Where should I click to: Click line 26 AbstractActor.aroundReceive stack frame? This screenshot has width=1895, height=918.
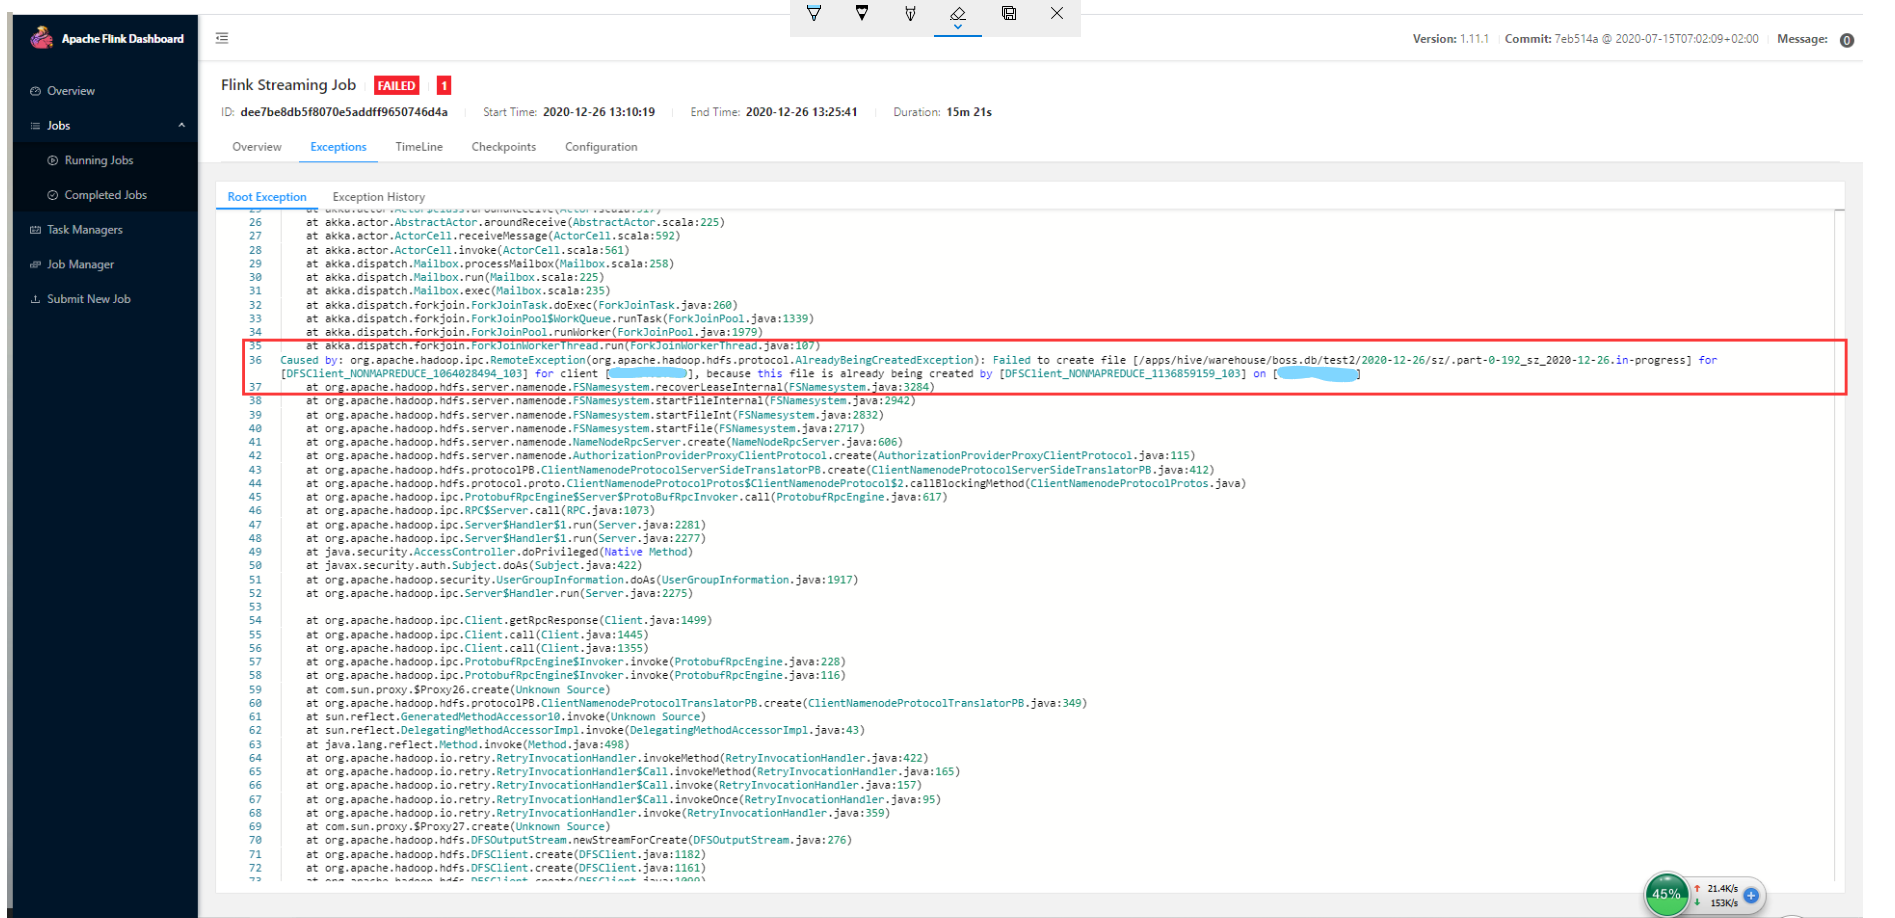click(515, 223)
